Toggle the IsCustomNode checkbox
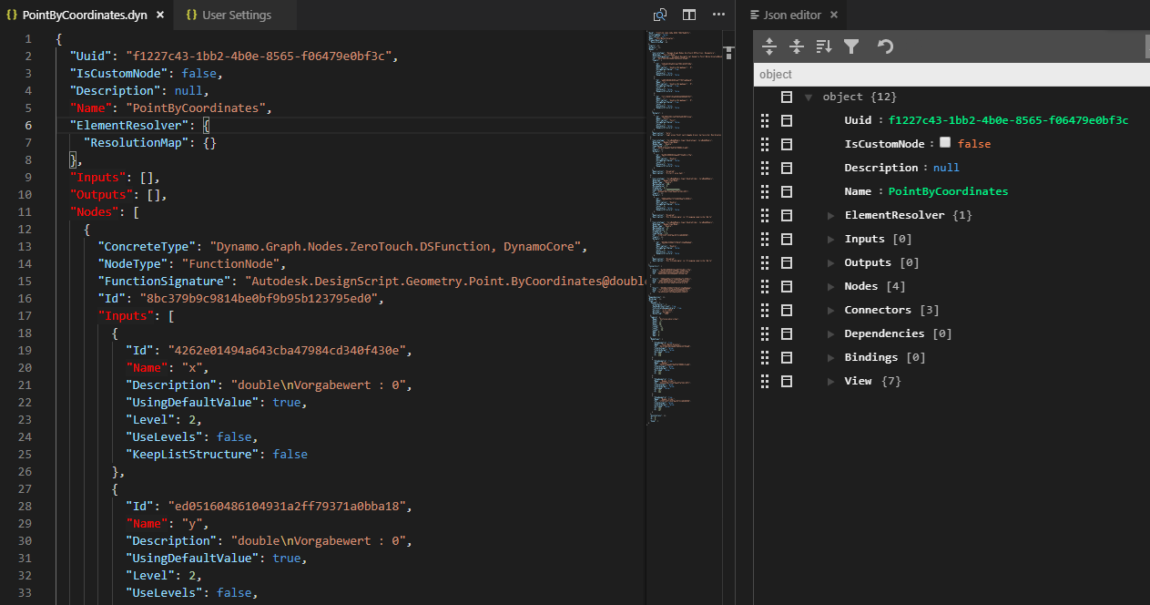 (x=945, y=143)
